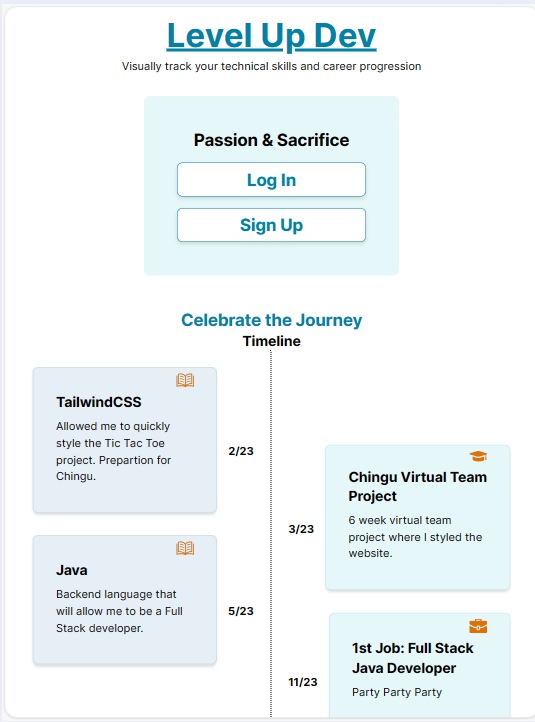Click the book icon on TailwindCSS card
Image resolution: width=535 pixels, height=722 pixels.
coord(185,380)
